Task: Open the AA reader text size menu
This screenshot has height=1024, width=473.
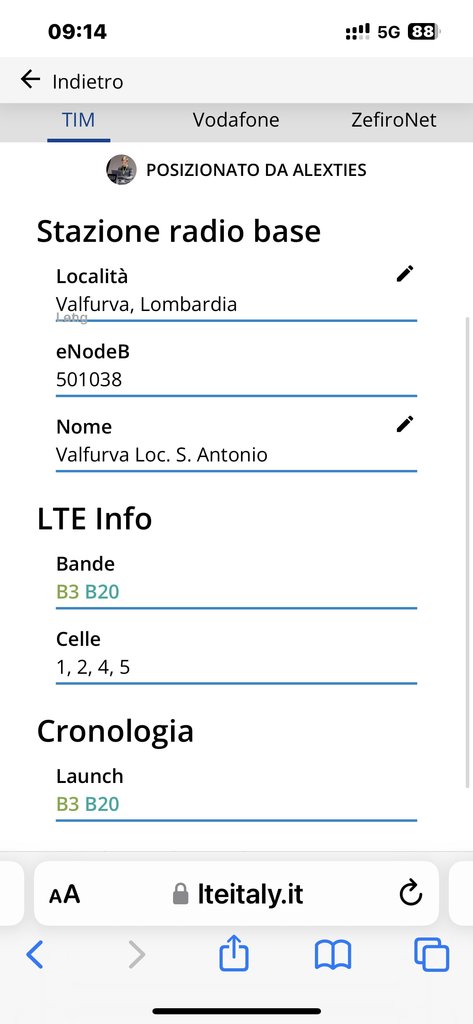Action: pos(64,894)
